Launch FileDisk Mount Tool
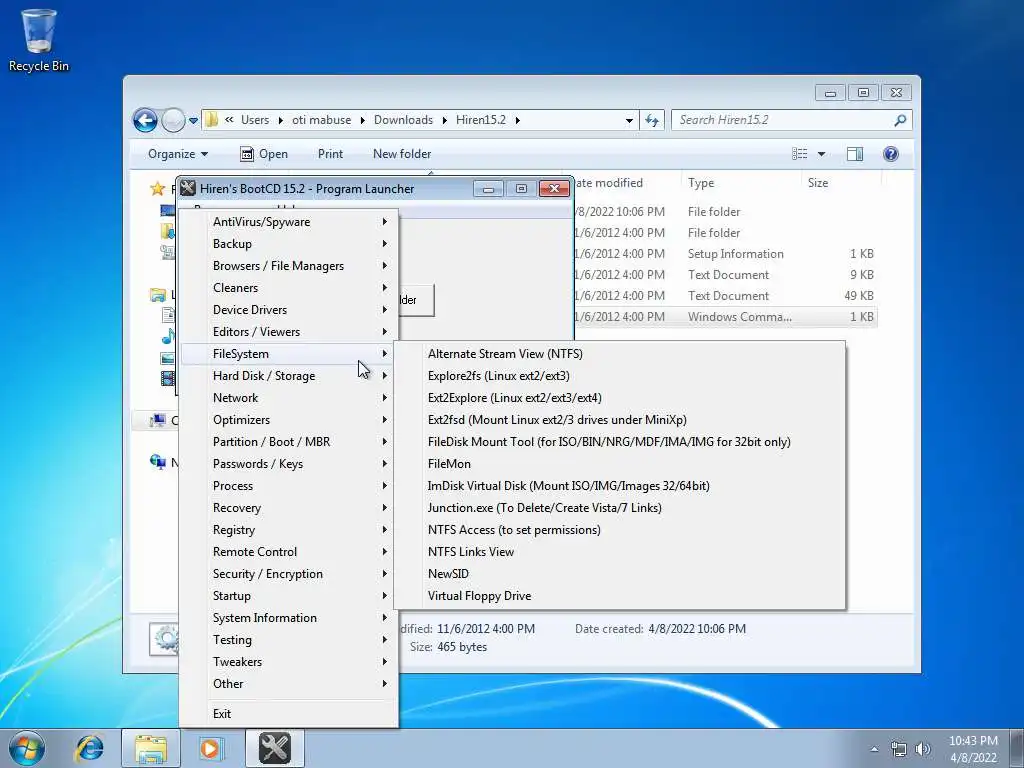The width and height of the screenshot is (1024, 768). (619, 442)
